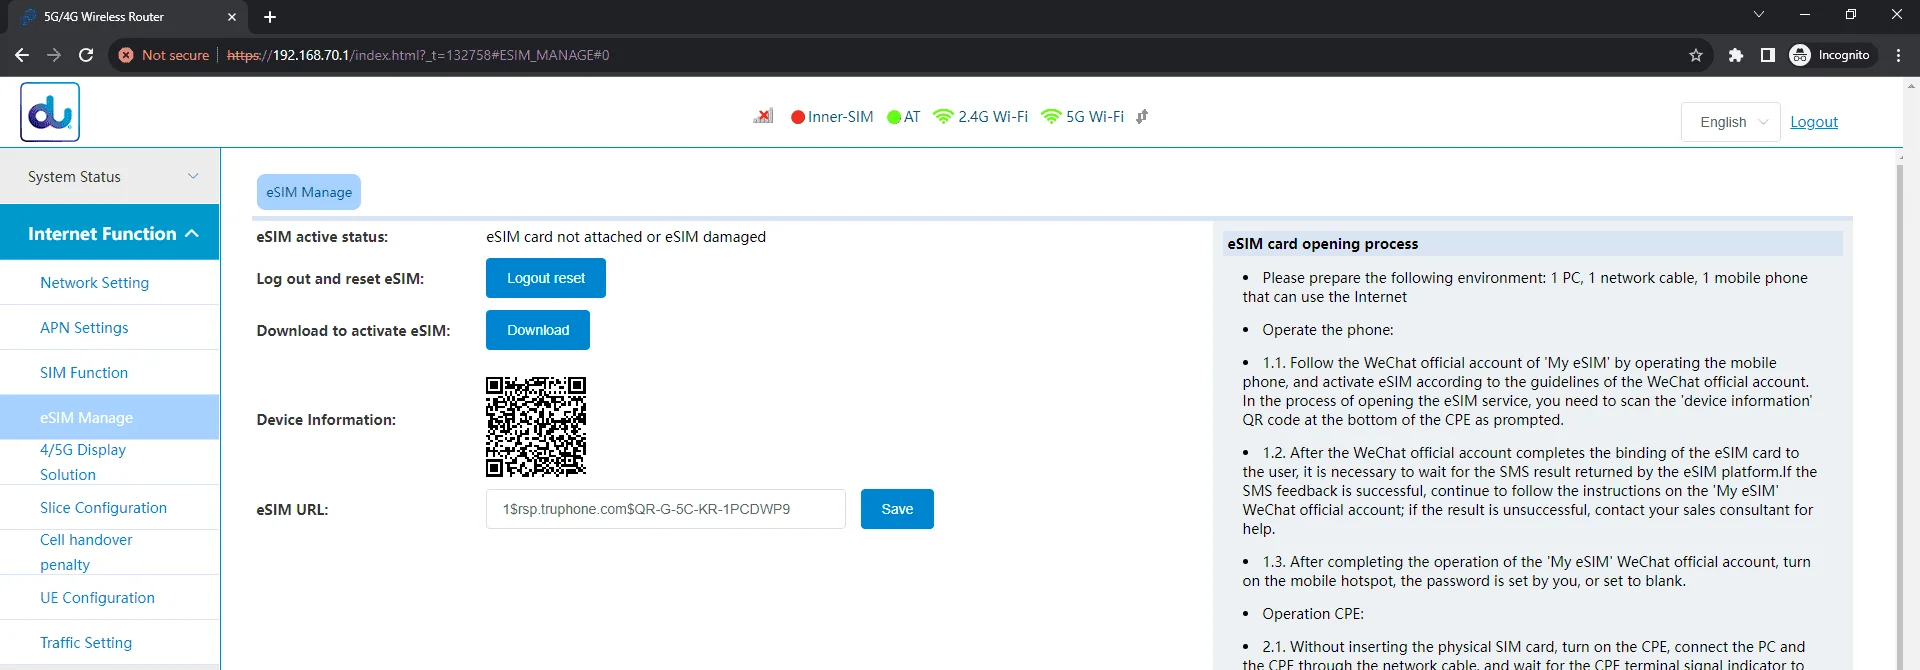Close the 5G/4G Wireless Router tab
Screen dimensions: 1920x670
232,17
